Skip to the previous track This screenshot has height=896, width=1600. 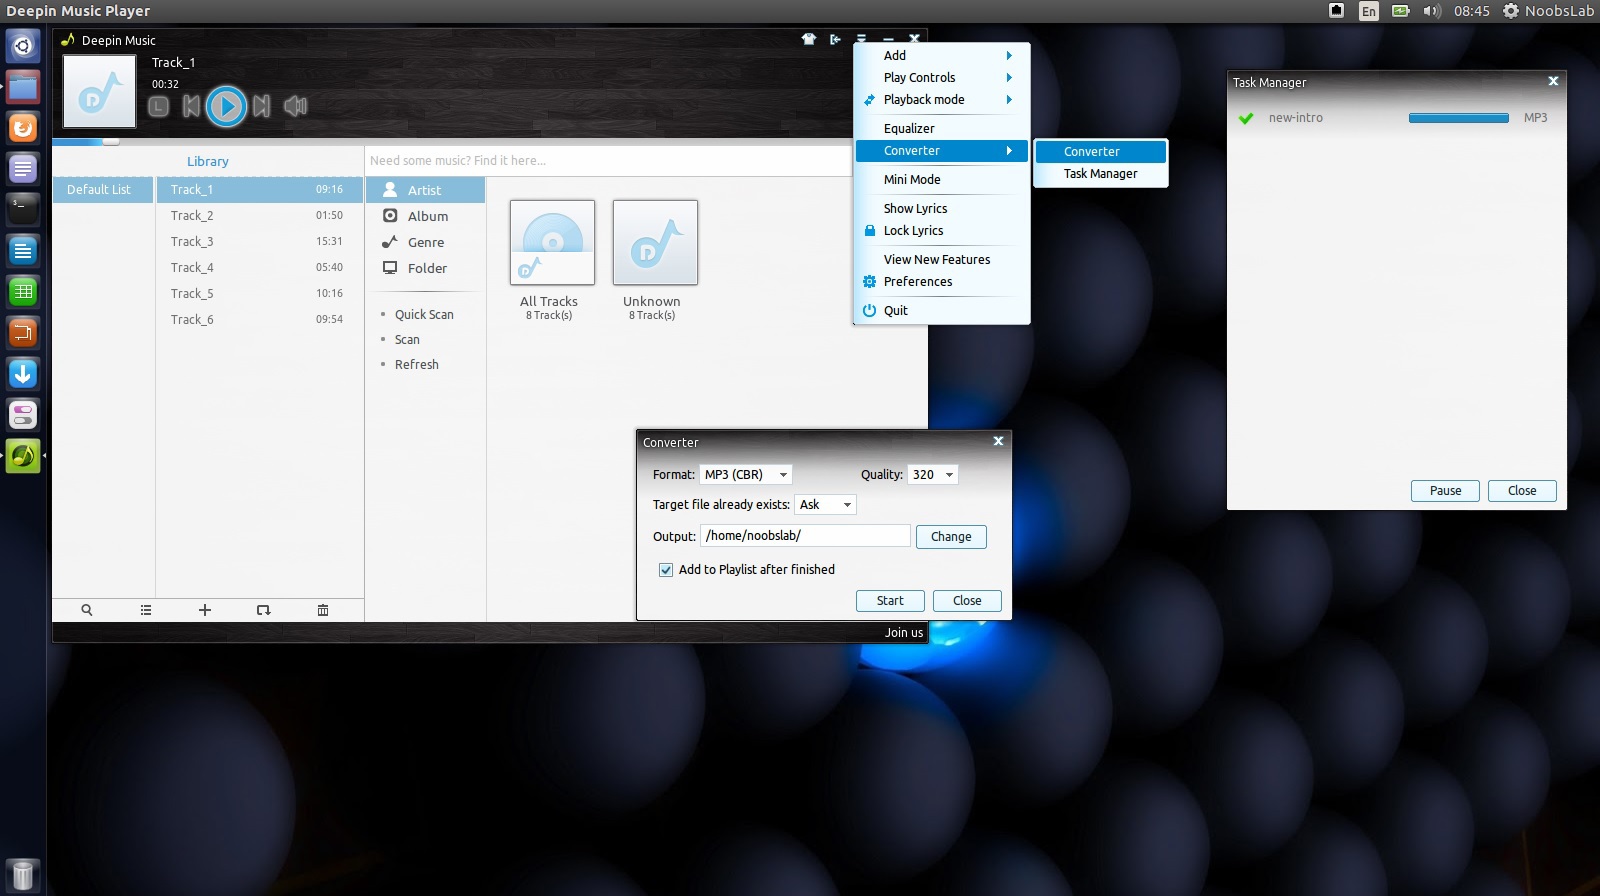click(x=191, y=106)
